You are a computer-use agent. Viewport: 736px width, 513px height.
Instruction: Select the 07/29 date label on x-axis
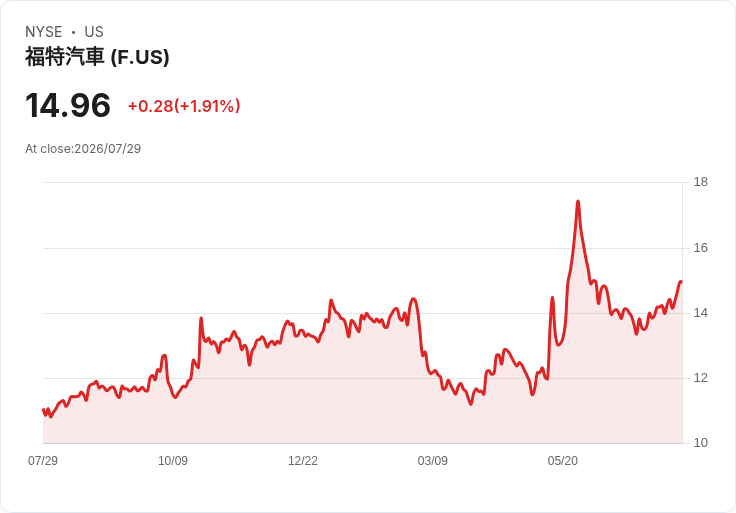tap(43, 460)
